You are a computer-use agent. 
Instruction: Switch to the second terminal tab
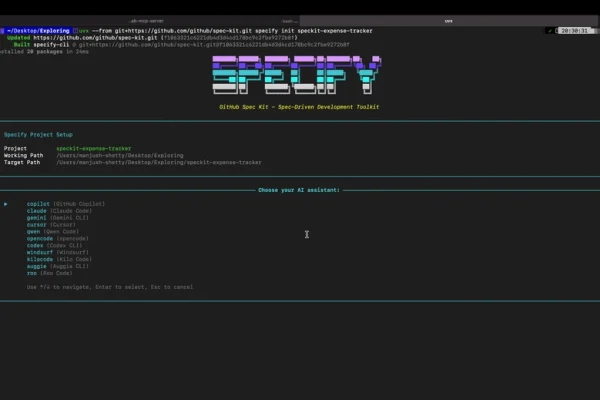[289, 20]
